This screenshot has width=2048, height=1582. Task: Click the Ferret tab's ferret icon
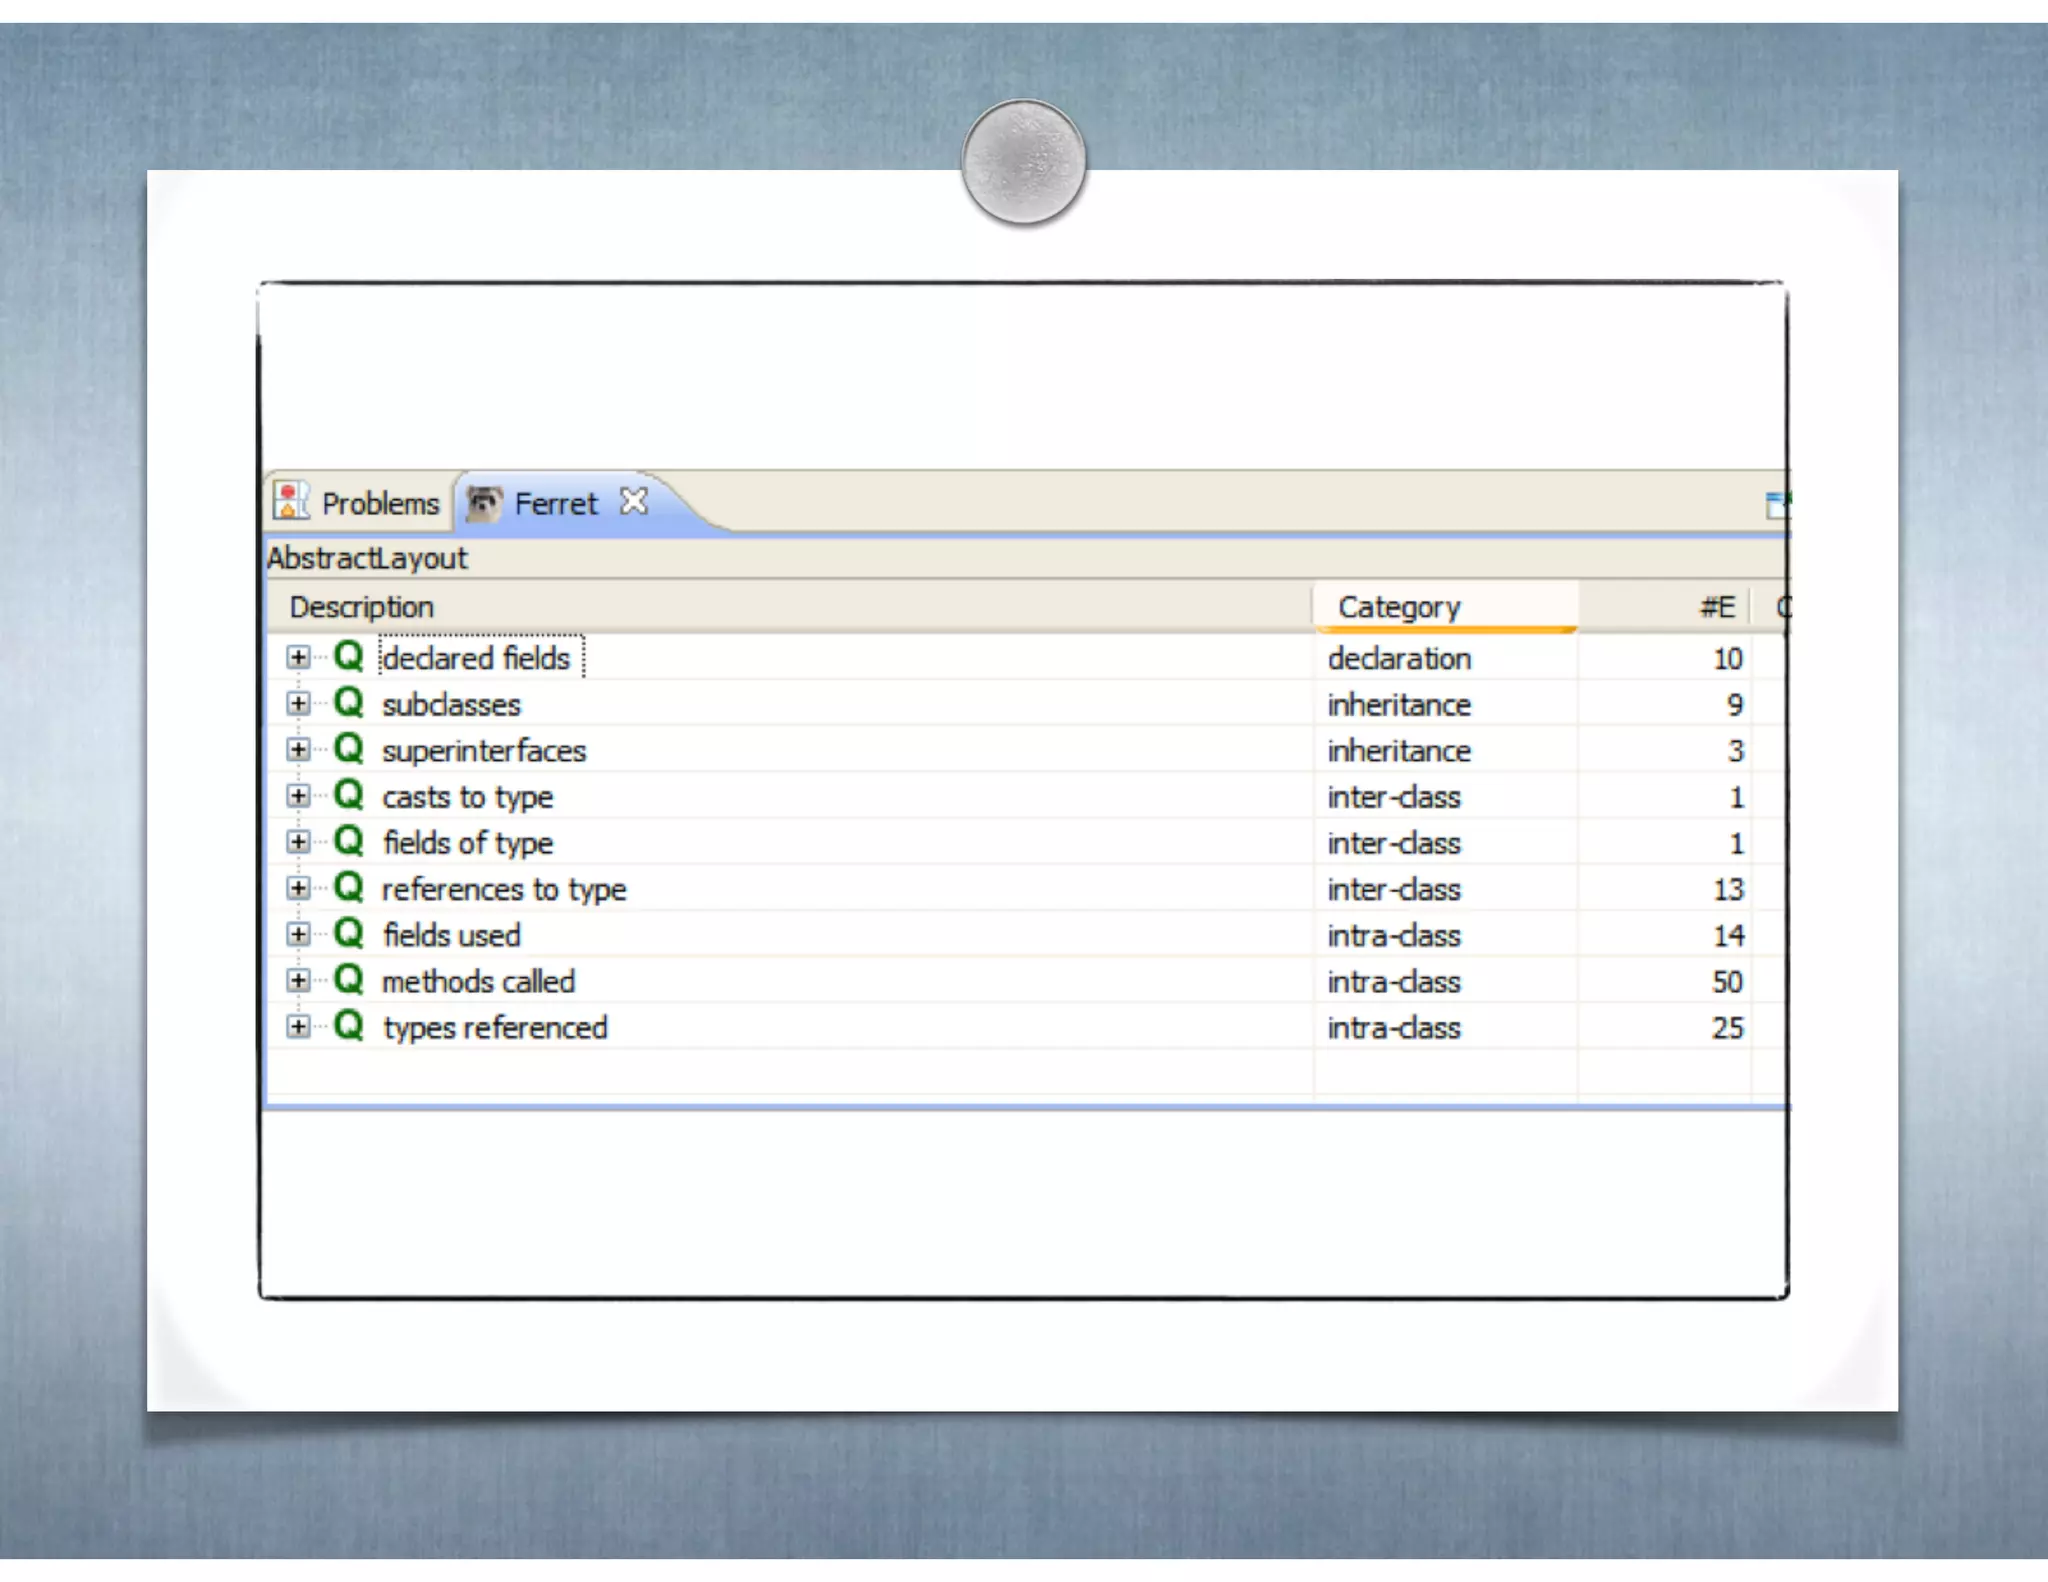pos(484,503)
